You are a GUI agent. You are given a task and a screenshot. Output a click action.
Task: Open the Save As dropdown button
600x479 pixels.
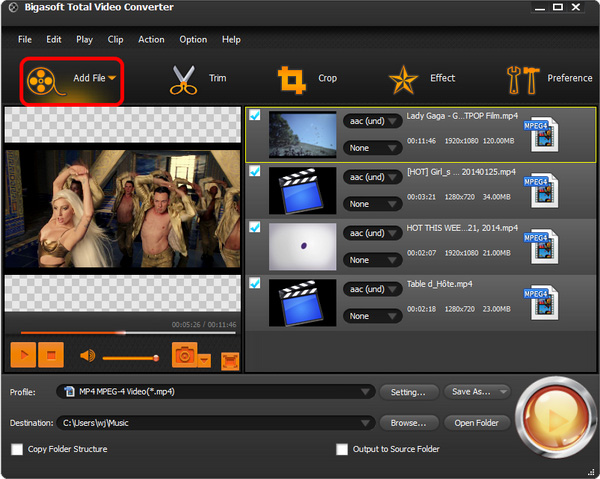(x=477, y=392)
